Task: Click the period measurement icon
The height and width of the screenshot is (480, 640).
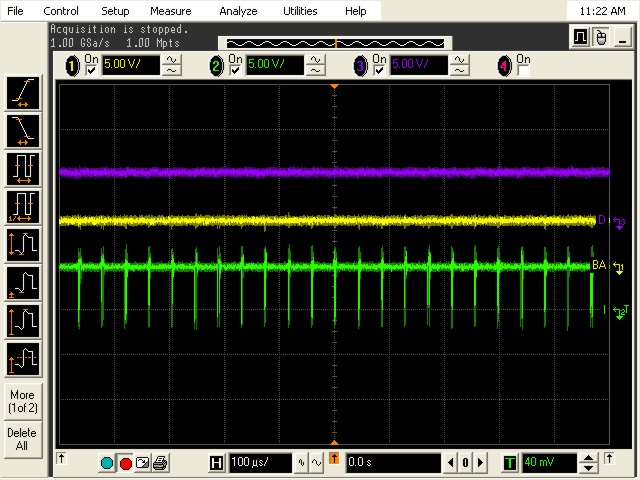Action: (x=23, y=168)
